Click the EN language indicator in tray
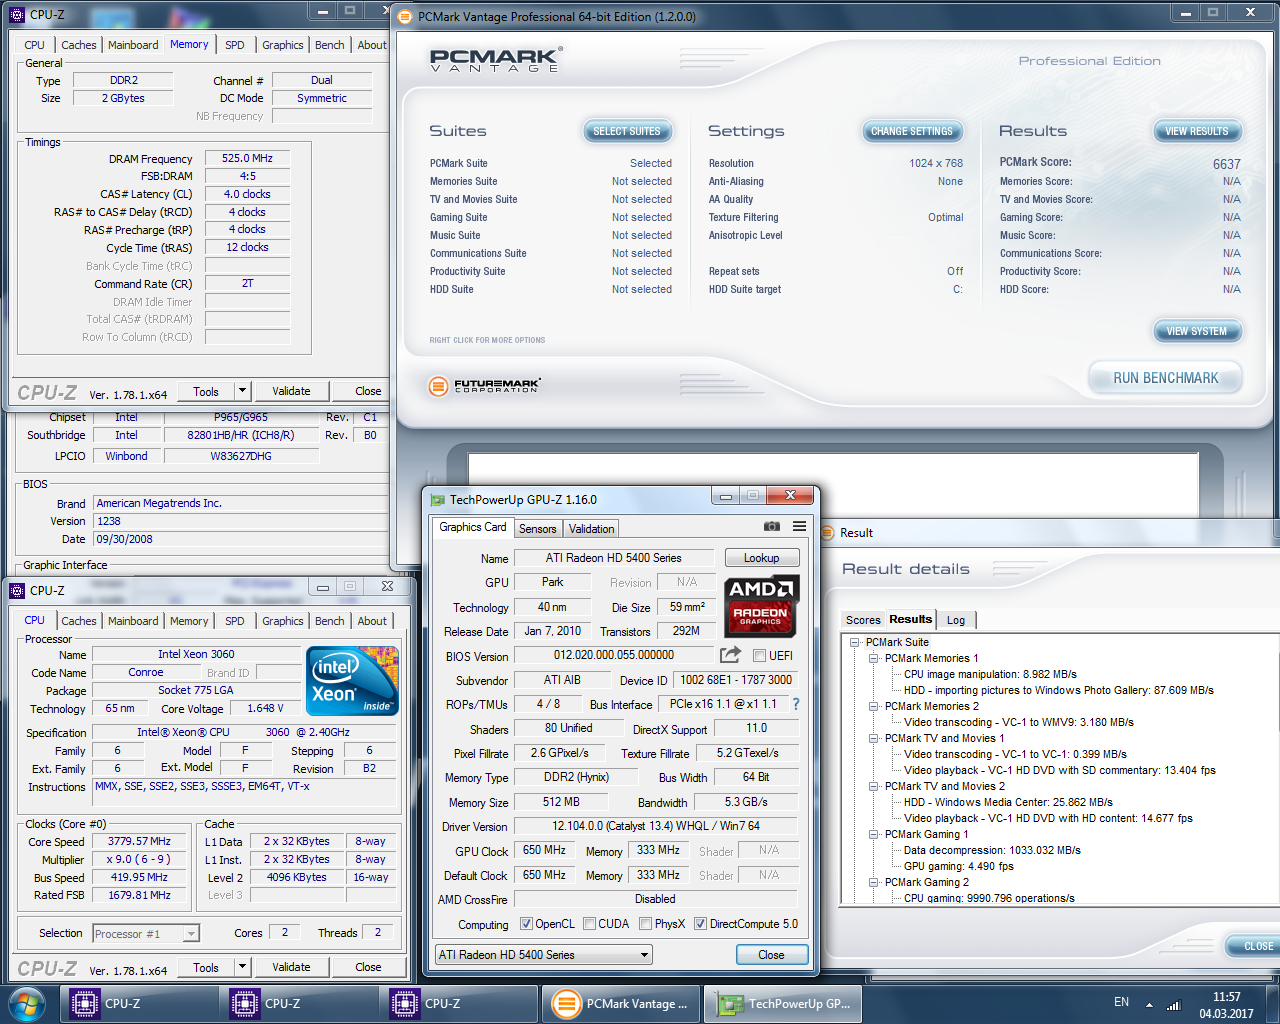Screen dimensions: 1280x1024 (x=1121, y=1002)
